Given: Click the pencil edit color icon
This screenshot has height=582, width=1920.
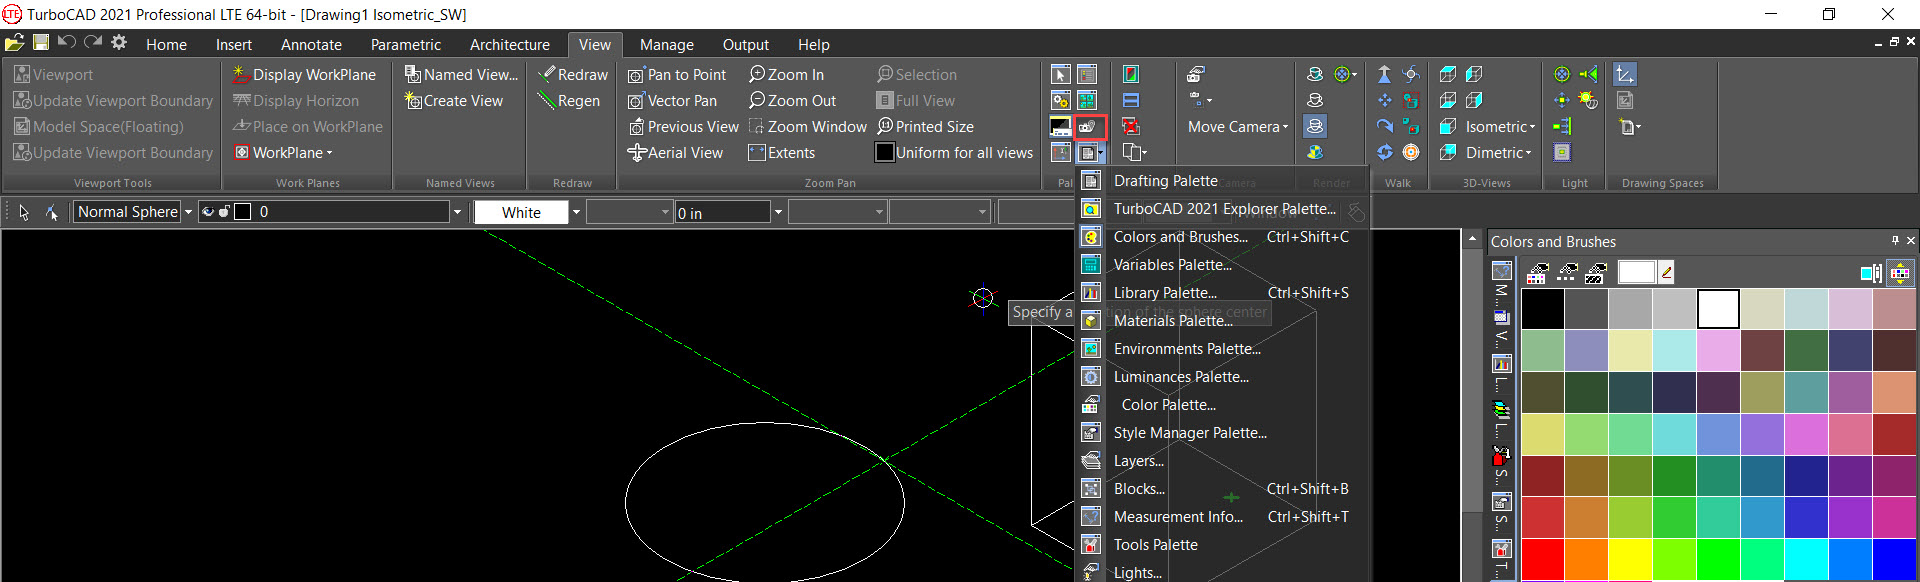Looking at the screenshot, I should 1666,272.
